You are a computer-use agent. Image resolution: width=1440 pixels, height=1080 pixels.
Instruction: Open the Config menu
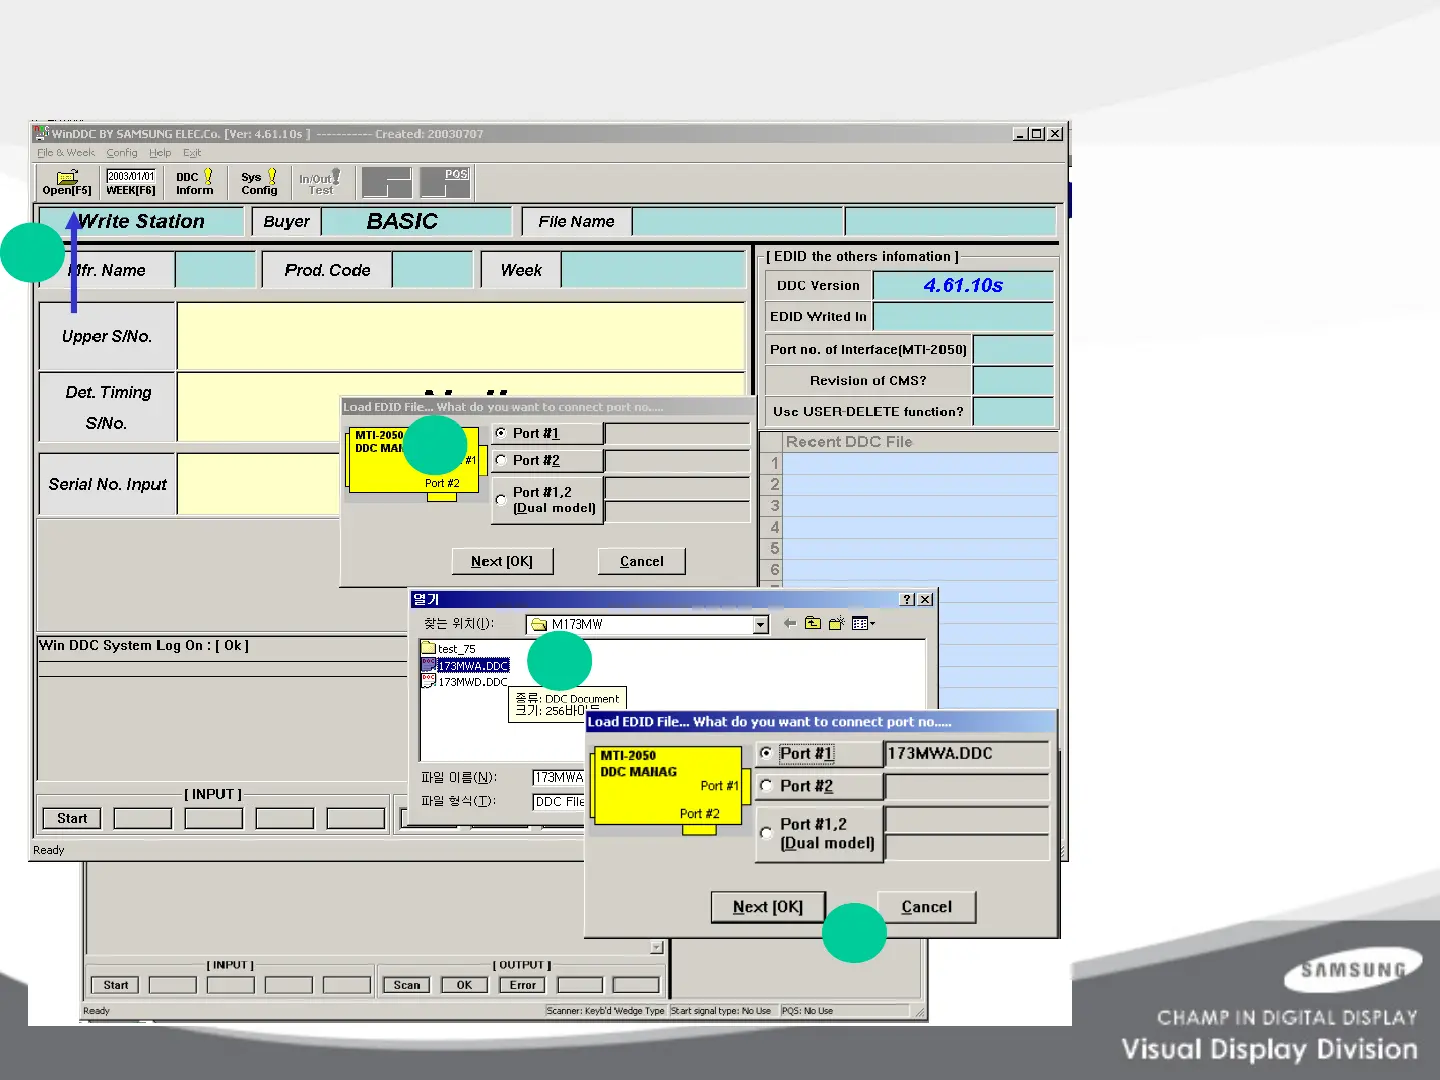click(x=122, y=153)
